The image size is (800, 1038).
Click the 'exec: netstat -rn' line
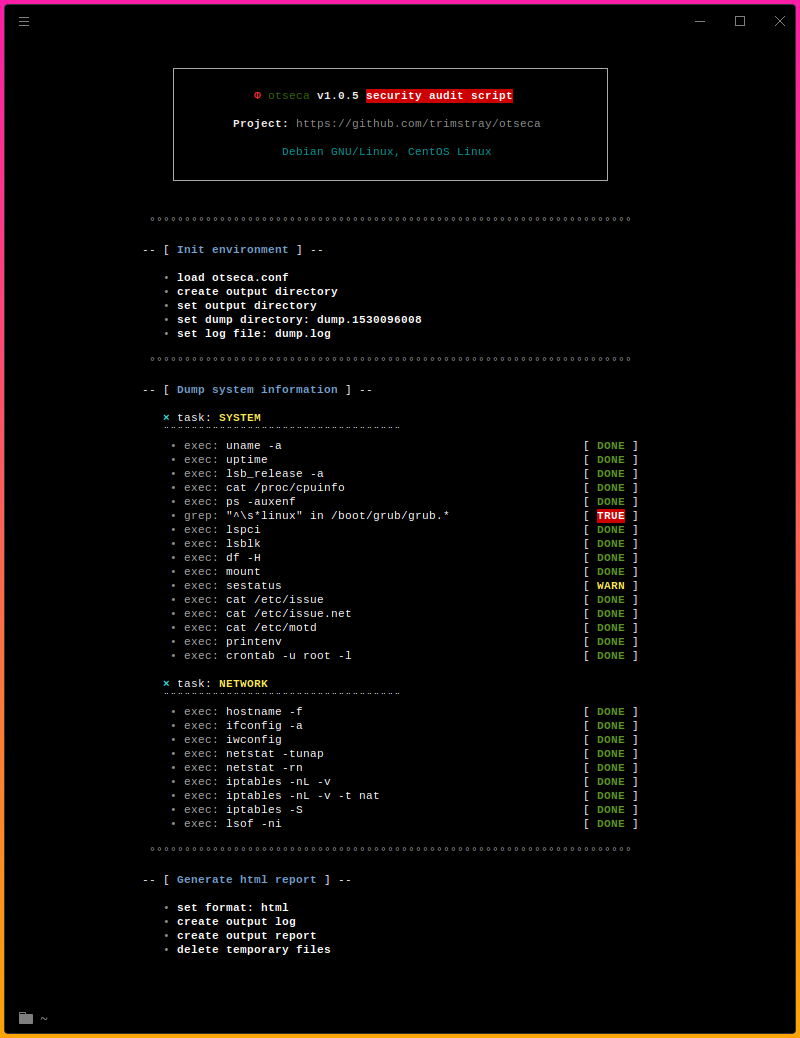[x=243, y=767]
